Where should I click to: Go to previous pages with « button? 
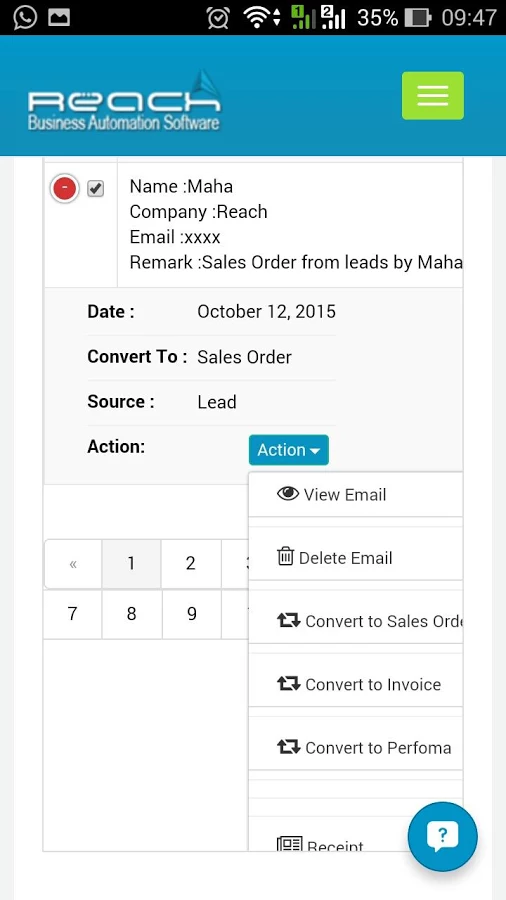coord(73,564)
